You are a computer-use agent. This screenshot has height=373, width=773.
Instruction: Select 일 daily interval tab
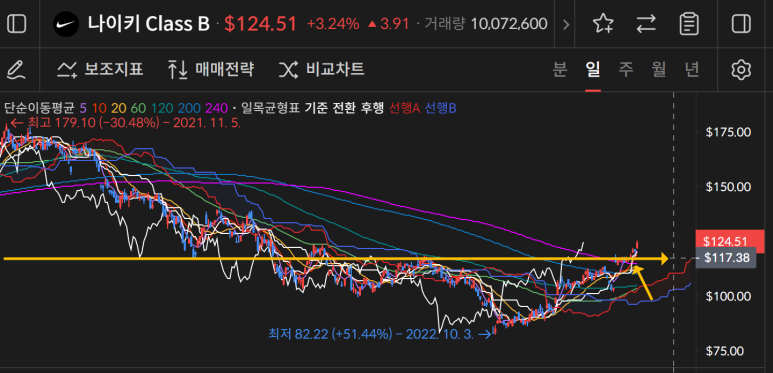(593, 69)
